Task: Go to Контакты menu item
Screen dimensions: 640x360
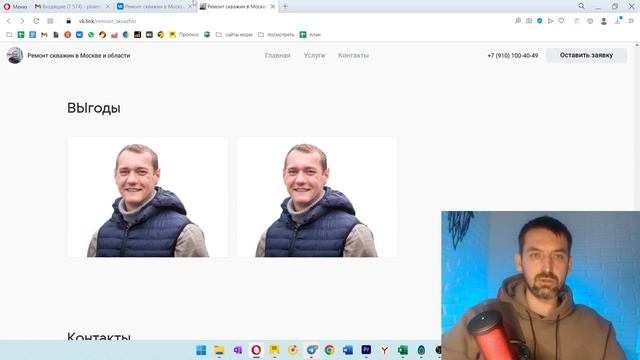Action: click(353, 56)
